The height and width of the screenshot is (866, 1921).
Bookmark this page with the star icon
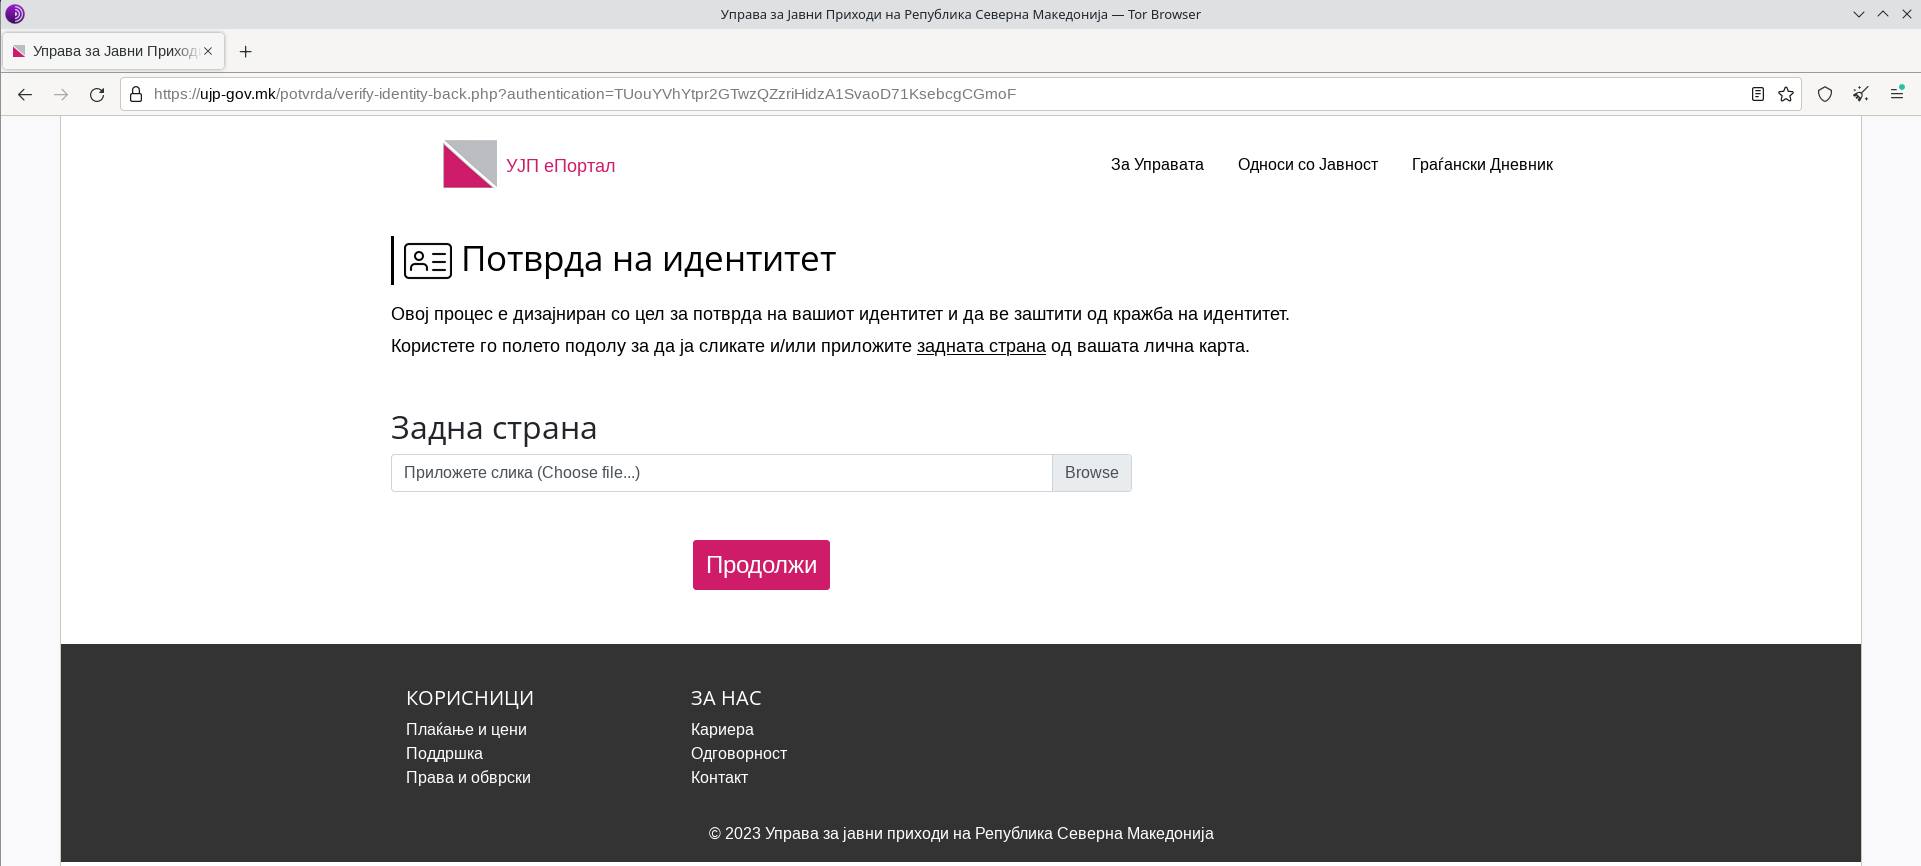coord(1786,94)
